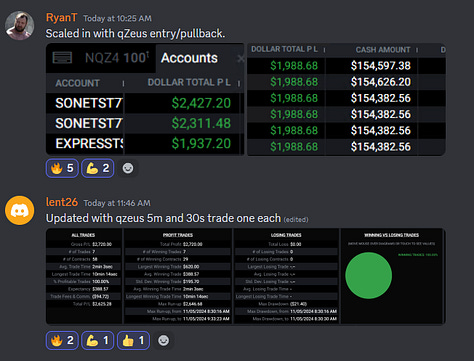
Task: Click the column menu icon beside CASH AMOUNT
Action: tap(417, 50)
